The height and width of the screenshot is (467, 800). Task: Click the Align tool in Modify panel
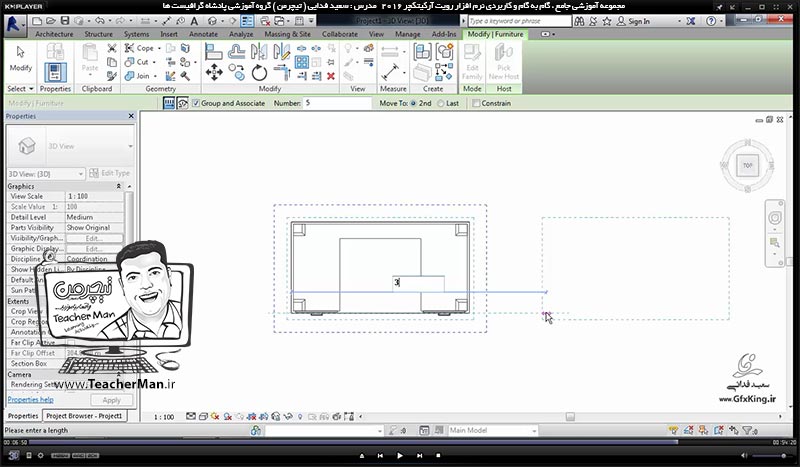click(x=213, y=52)
